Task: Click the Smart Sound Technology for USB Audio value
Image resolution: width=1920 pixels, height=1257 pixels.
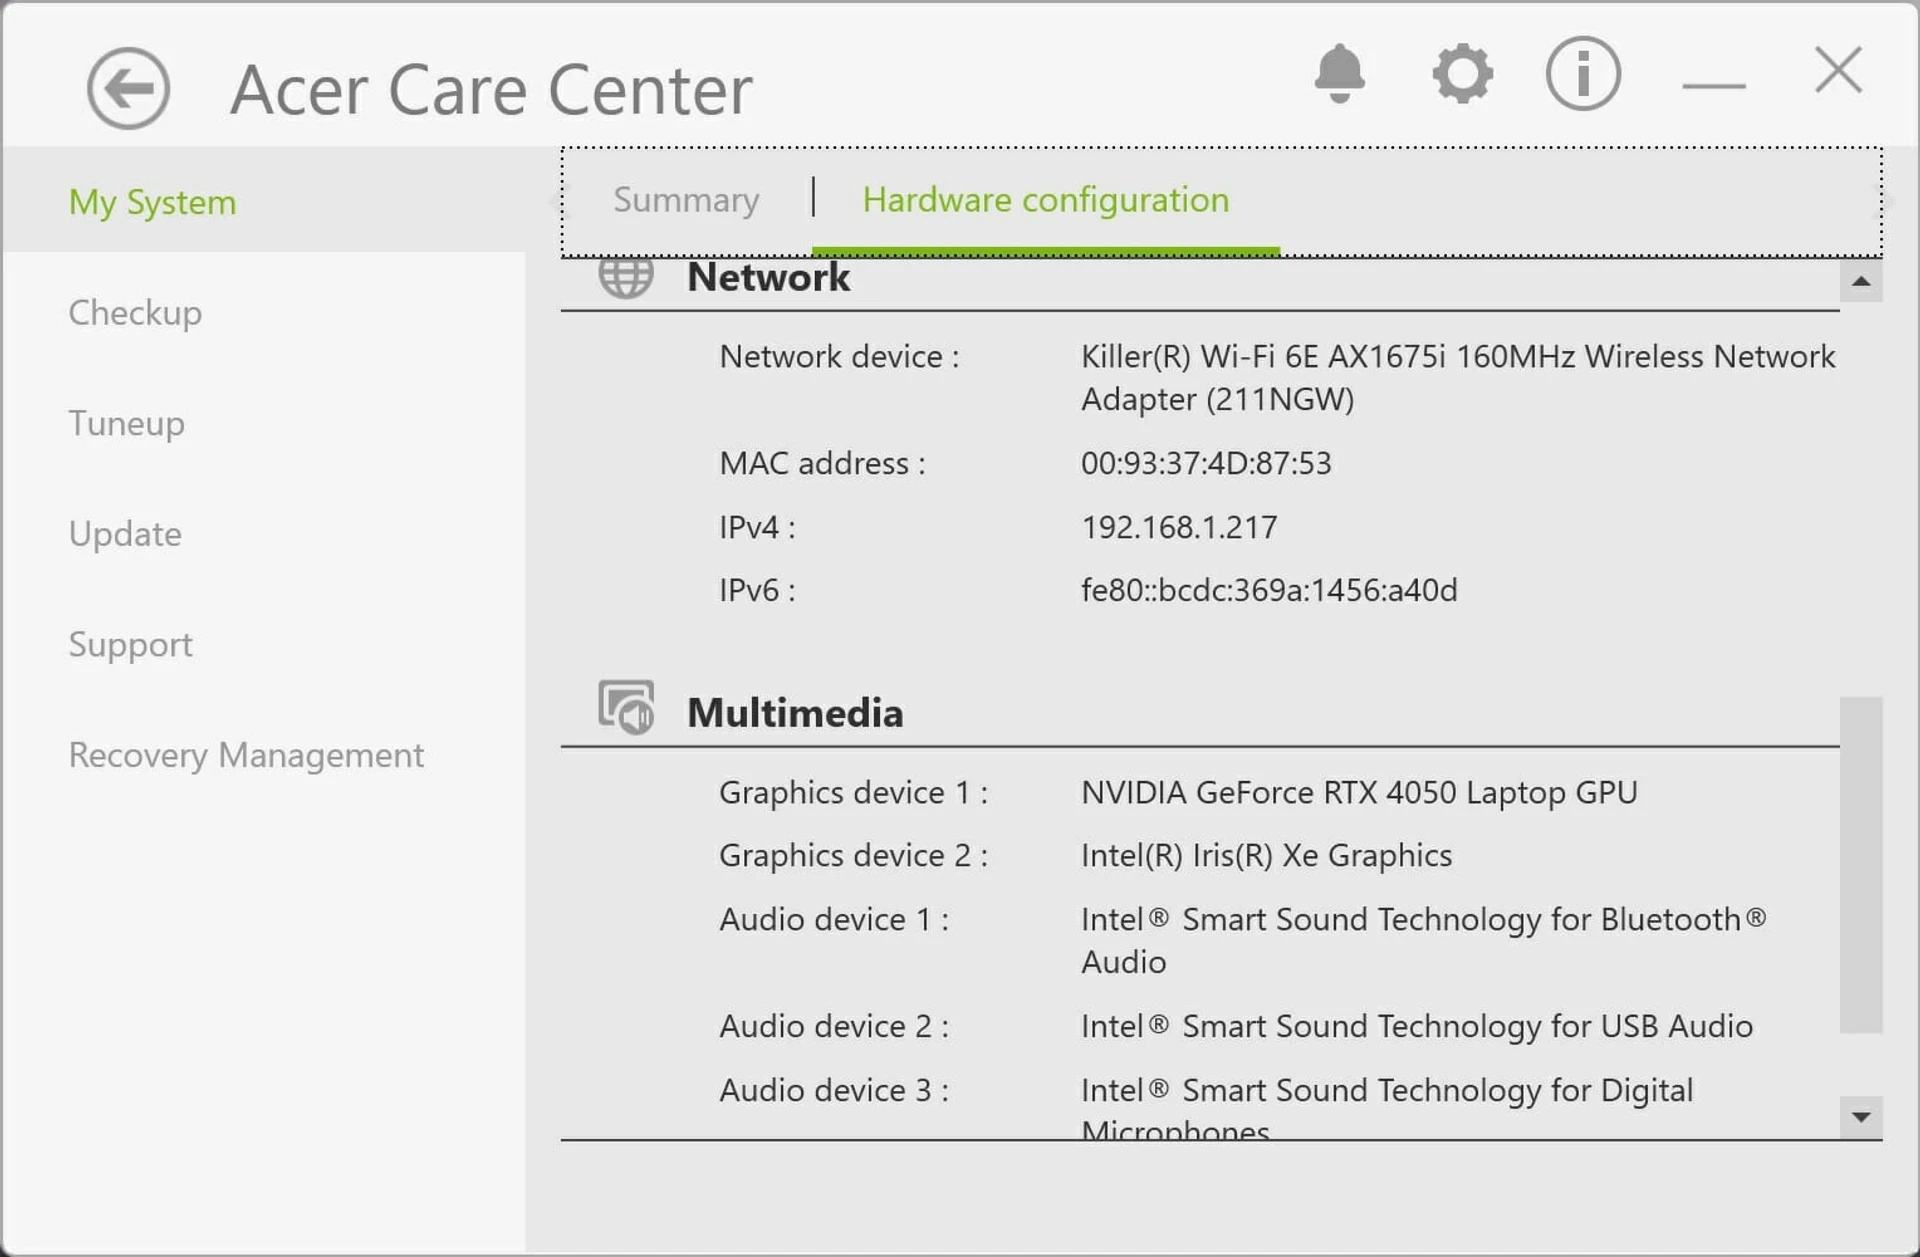Action: 1417,1026
